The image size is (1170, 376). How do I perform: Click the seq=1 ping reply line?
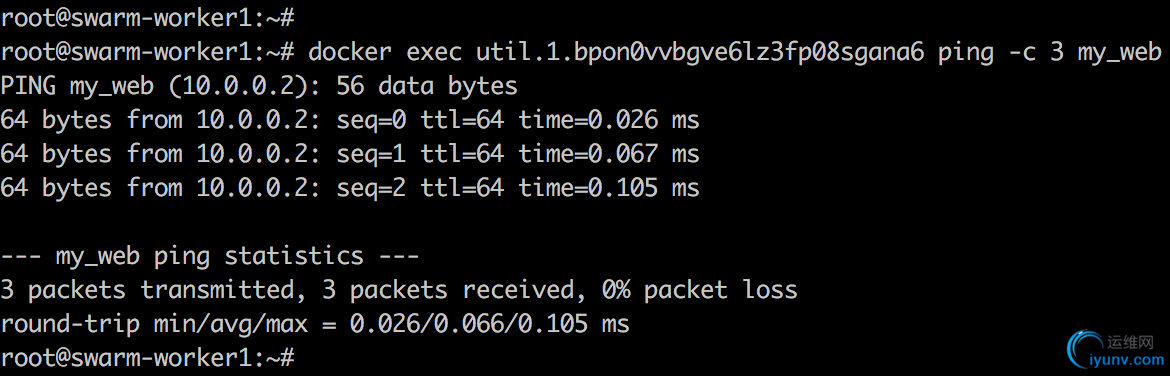[x=350, y=154]
